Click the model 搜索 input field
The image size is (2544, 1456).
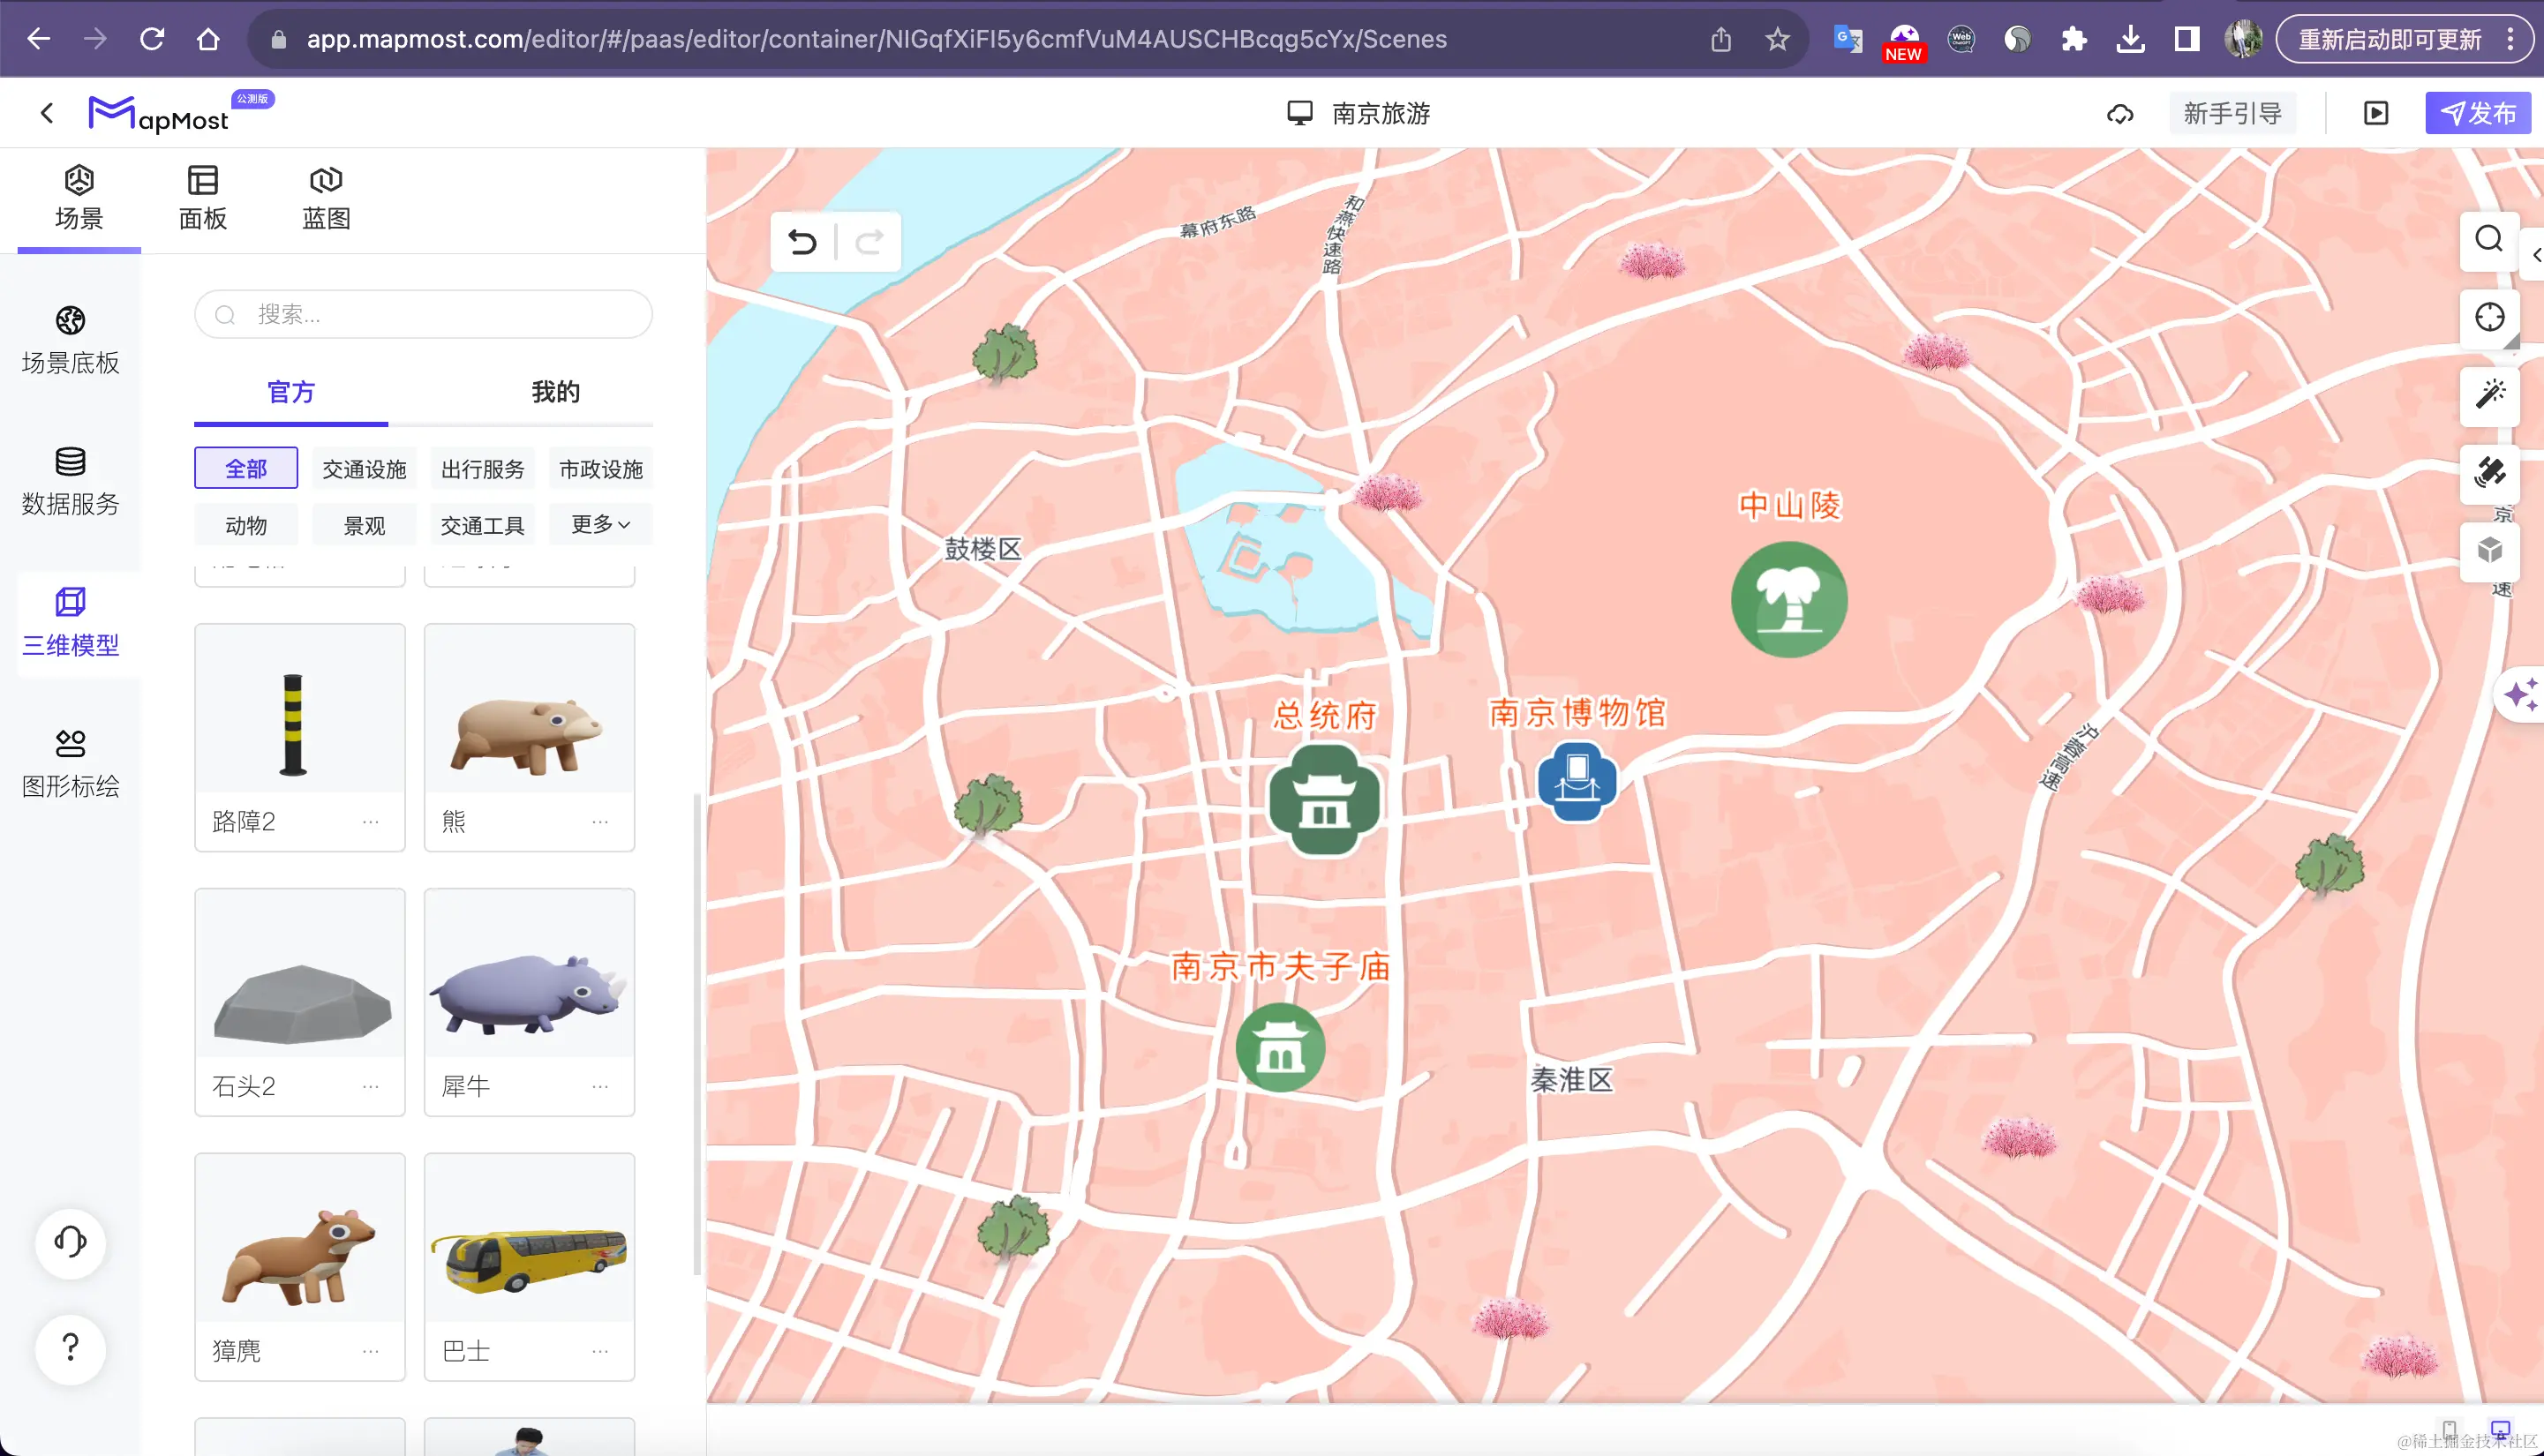pyautogui.click(x=423, y=315)
